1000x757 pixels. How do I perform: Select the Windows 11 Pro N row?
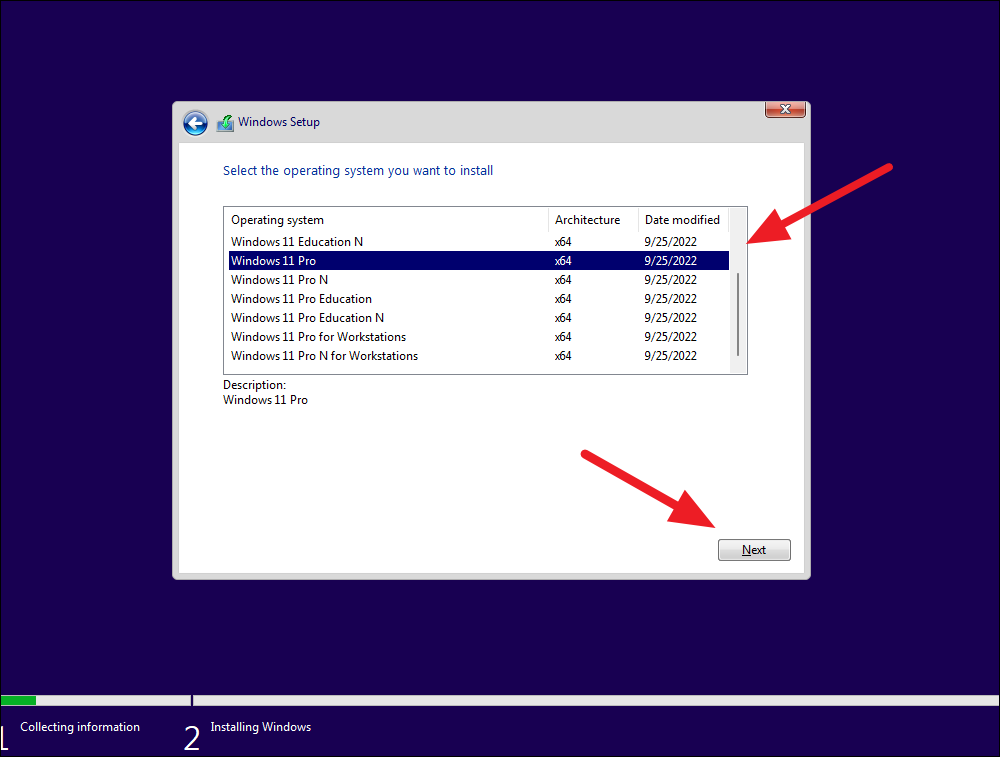pos(478,280)
